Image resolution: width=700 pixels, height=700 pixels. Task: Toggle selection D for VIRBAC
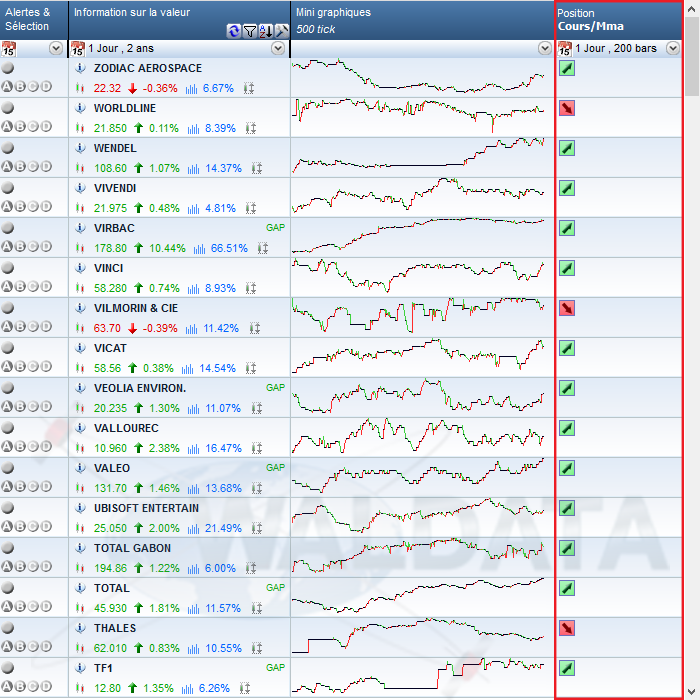coord(46,246)
